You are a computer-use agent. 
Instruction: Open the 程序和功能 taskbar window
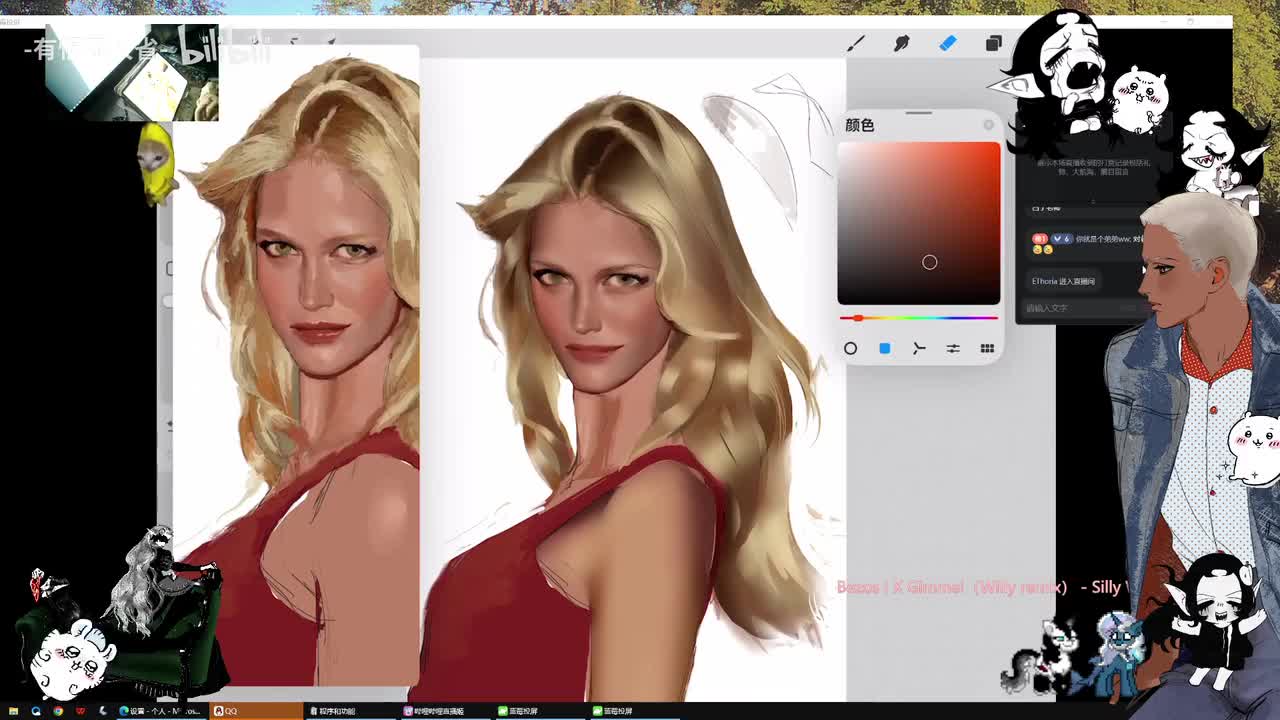(x=350, y=711)
